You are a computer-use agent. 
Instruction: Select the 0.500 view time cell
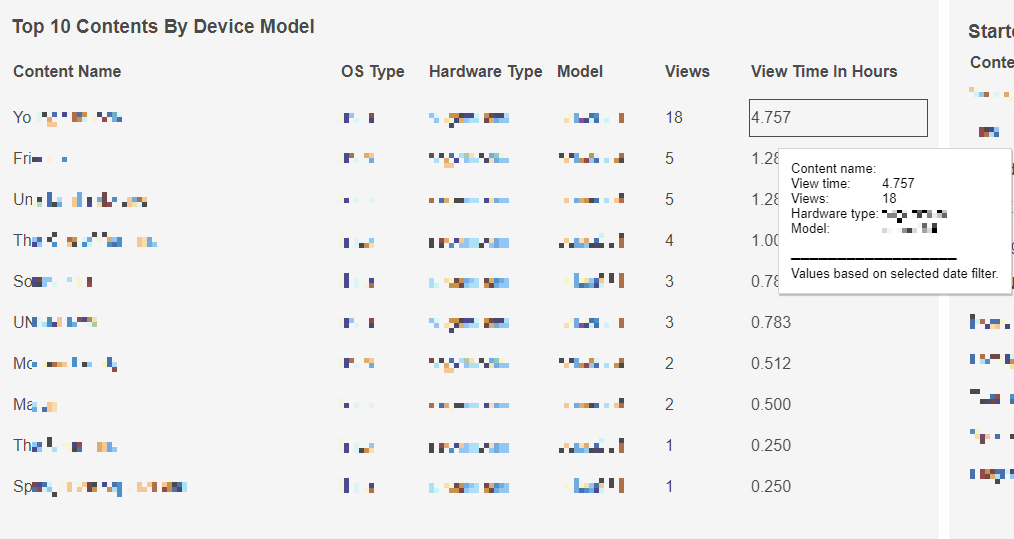point(771,405)
